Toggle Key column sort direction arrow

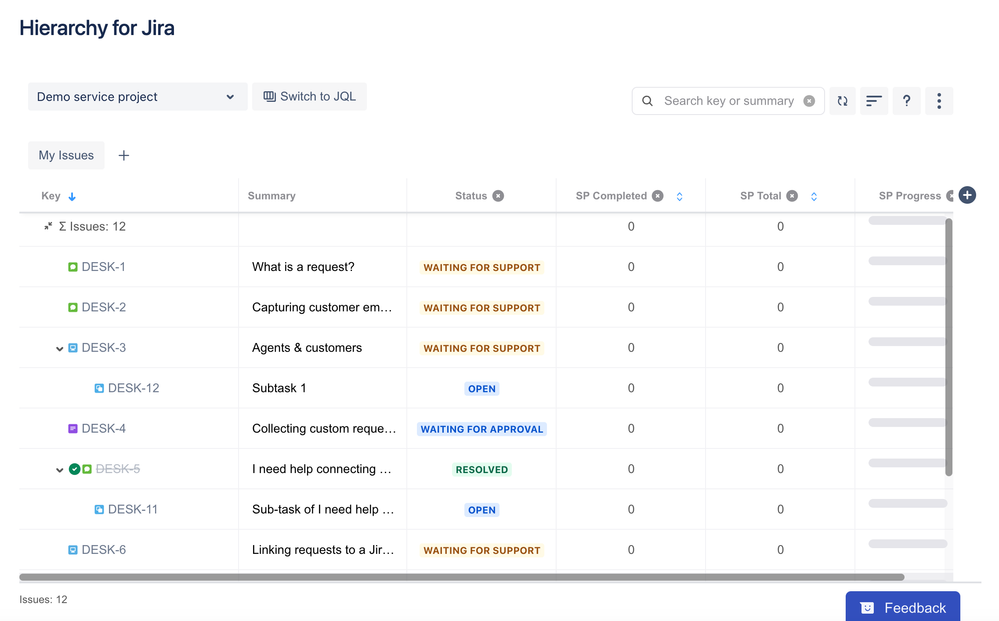click(x=72, y=196)
